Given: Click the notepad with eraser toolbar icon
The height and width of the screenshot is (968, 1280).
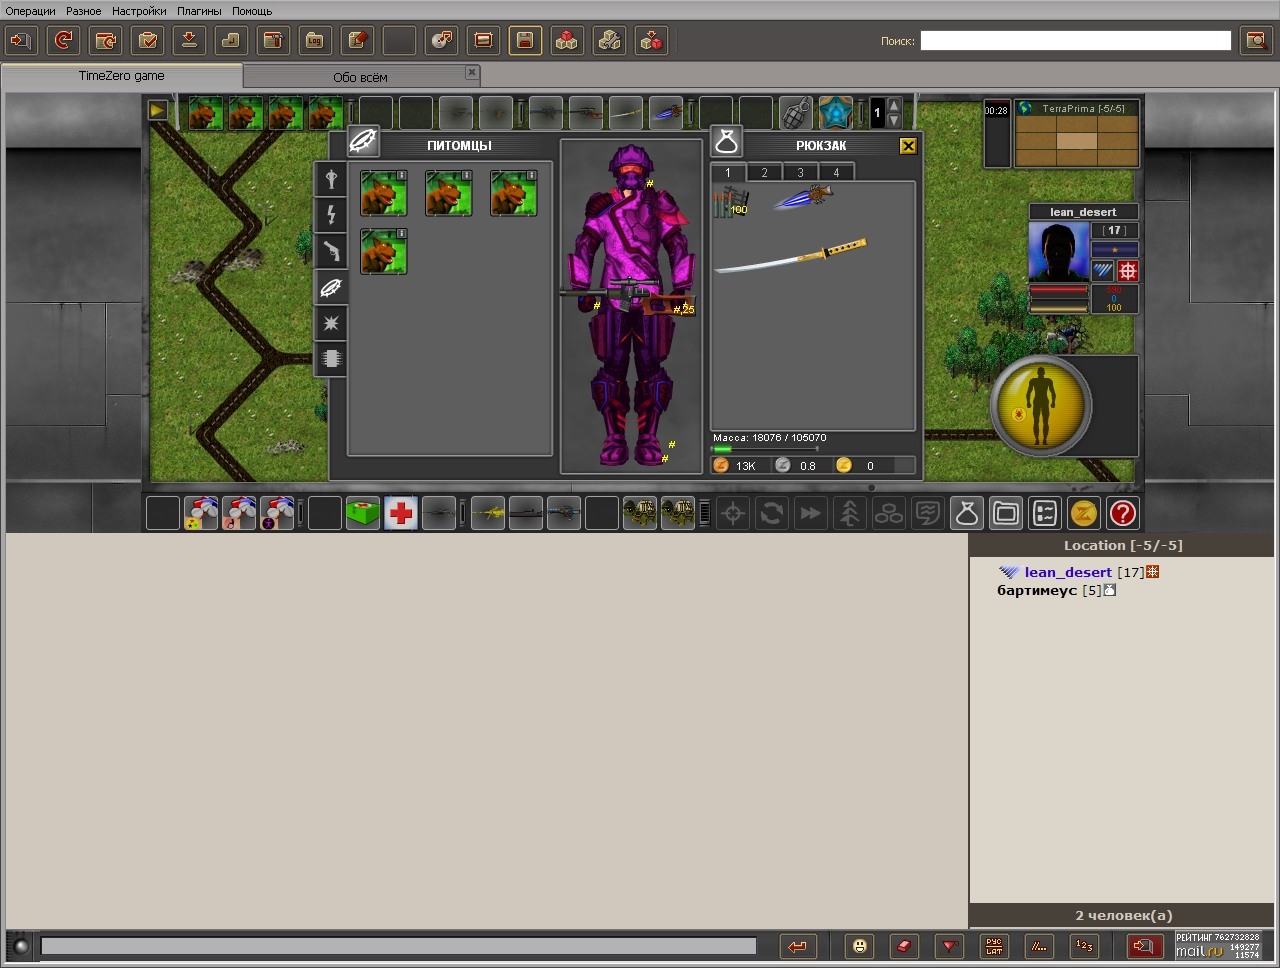Looking at the screenshot, I should 357,41.
